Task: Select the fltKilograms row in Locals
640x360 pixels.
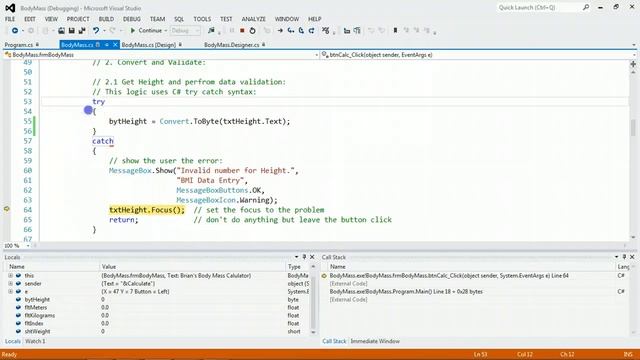Action: (x=158, y=316)
